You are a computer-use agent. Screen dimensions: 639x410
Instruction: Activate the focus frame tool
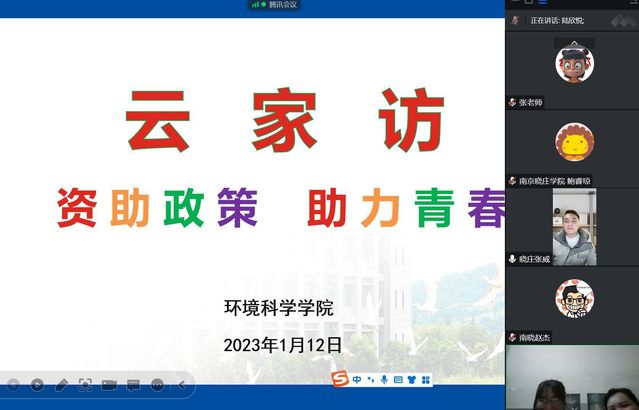coord(85,384)
